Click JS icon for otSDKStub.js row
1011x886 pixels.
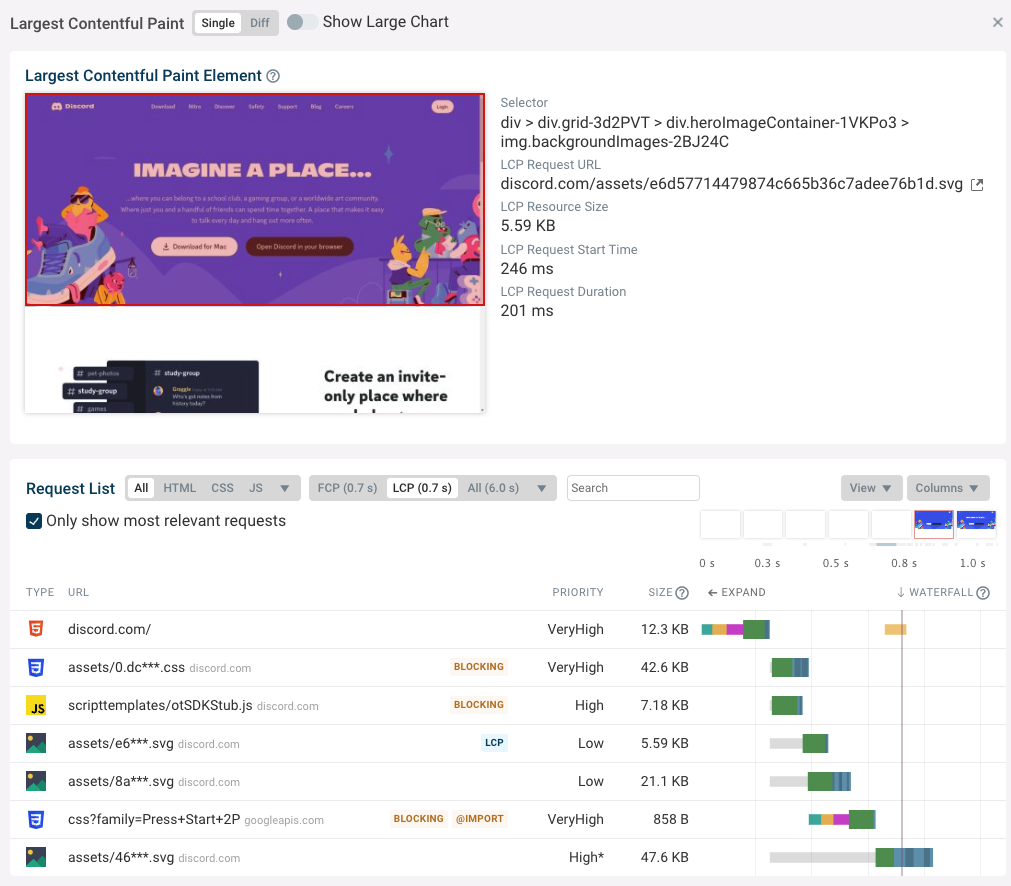pos(36,705)
